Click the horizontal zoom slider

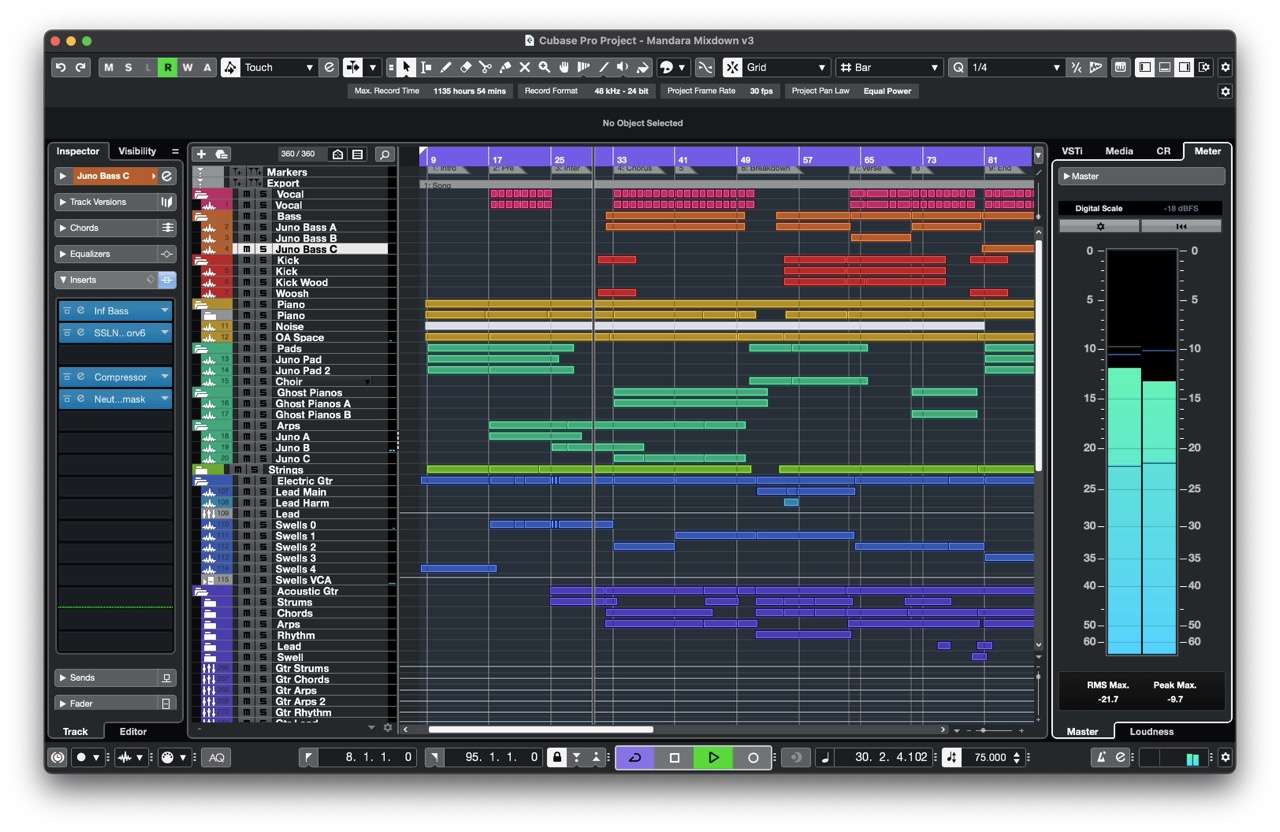tap(995, 730)
